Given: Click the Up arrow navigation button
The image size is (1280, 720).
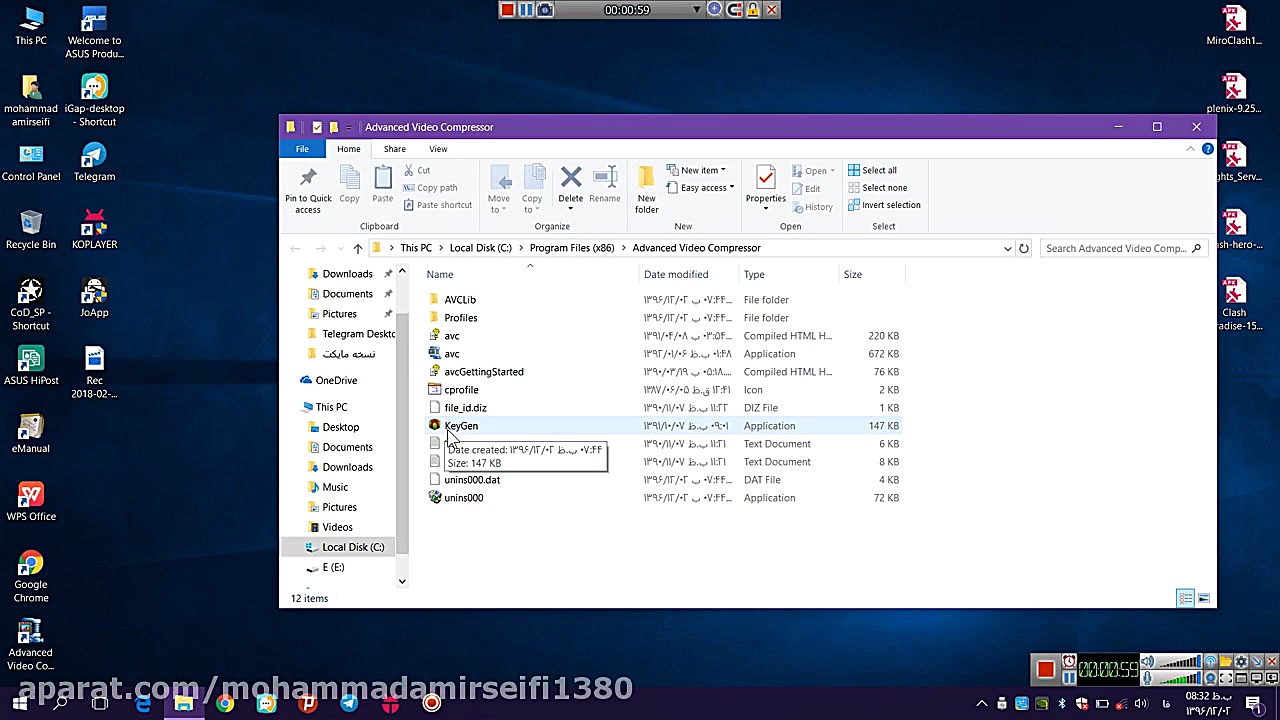Looking at the screenshot, I should 357,248.
